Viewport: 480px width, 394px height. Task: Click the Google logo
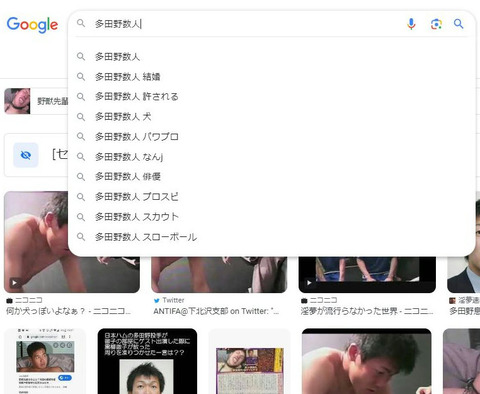tap(32, 25)
